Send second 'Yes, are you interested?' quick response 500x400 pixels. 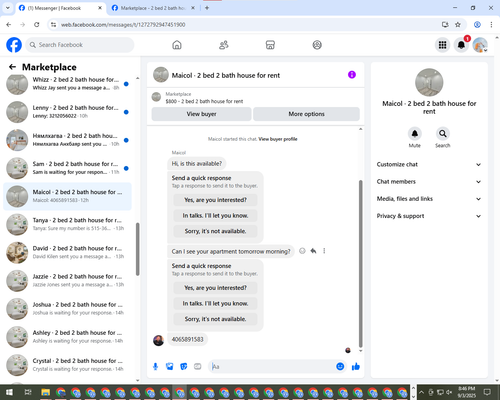point(215,288)
